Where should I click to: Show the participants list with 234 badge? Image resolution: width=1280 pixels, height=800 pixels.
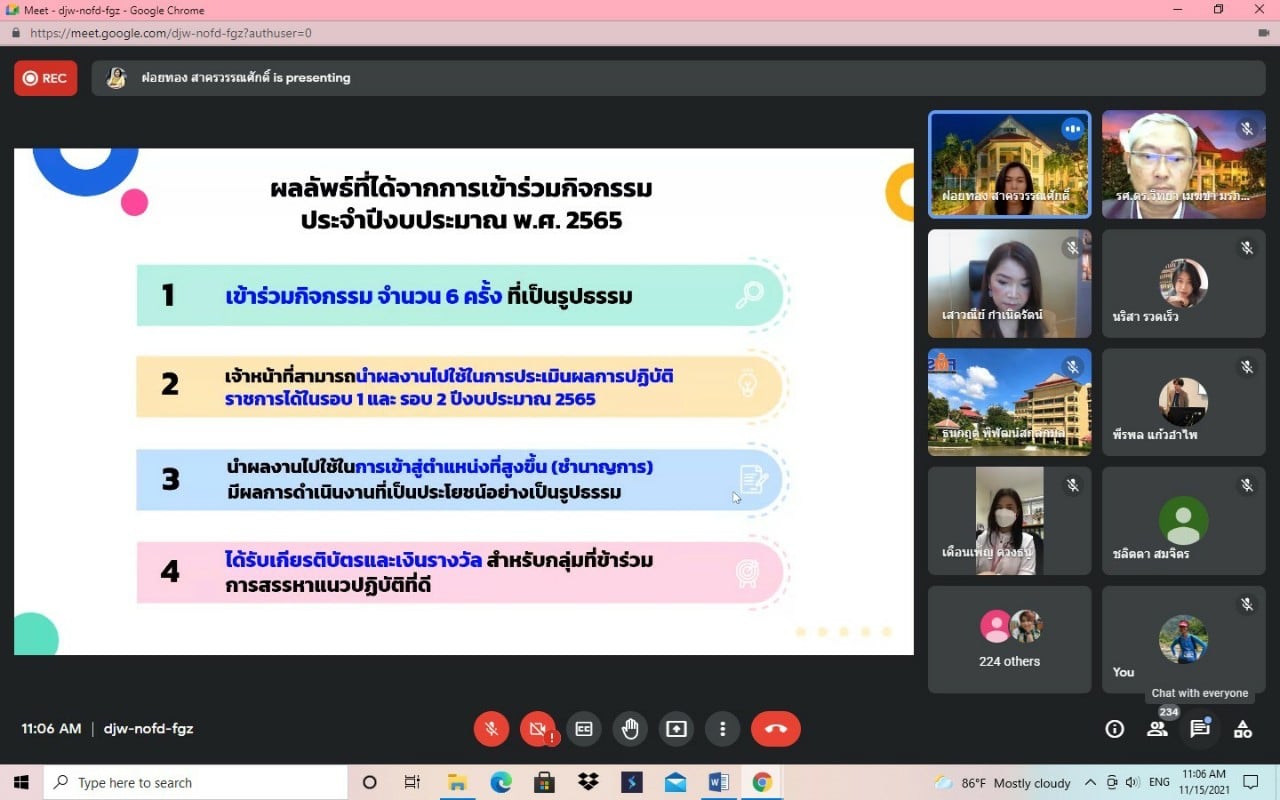pyautogui.click(x=1157, y=729)
